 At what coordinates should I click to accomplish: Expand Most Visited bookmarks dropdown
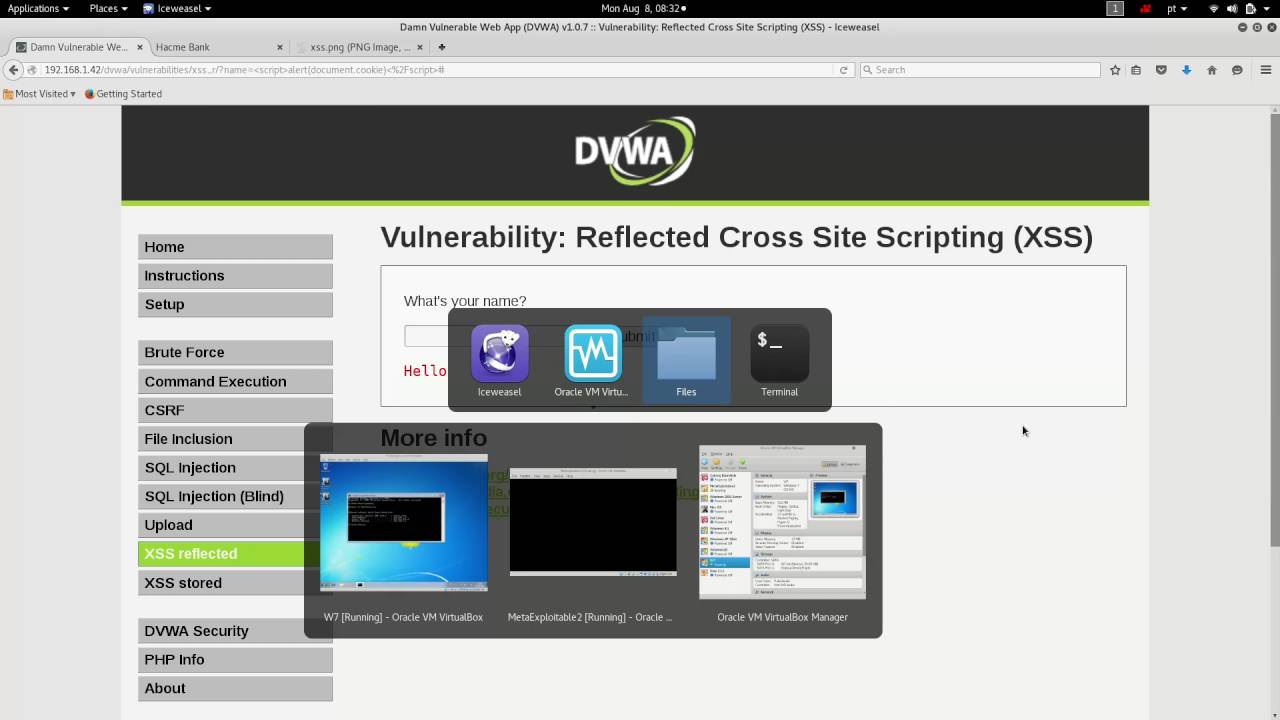(40, 94)
